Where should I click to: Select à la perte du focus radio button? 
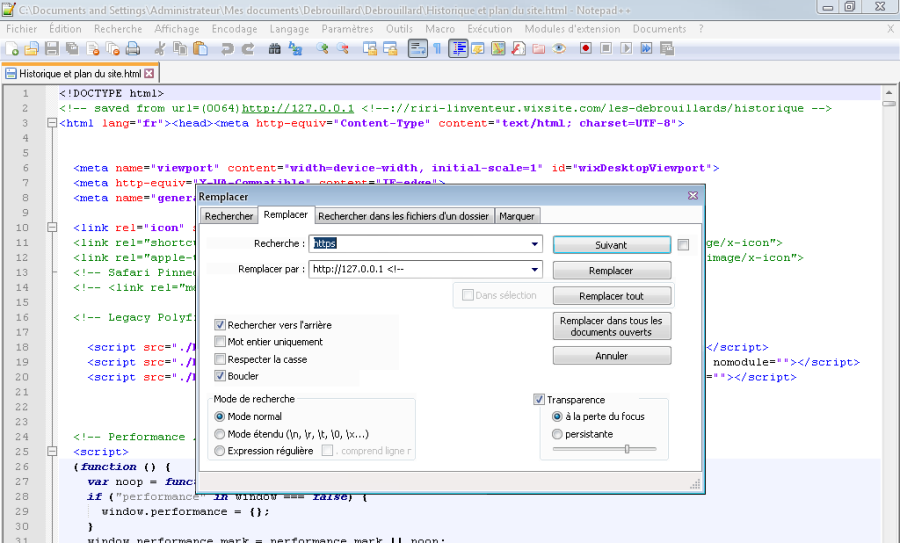(x=557, y=417)
